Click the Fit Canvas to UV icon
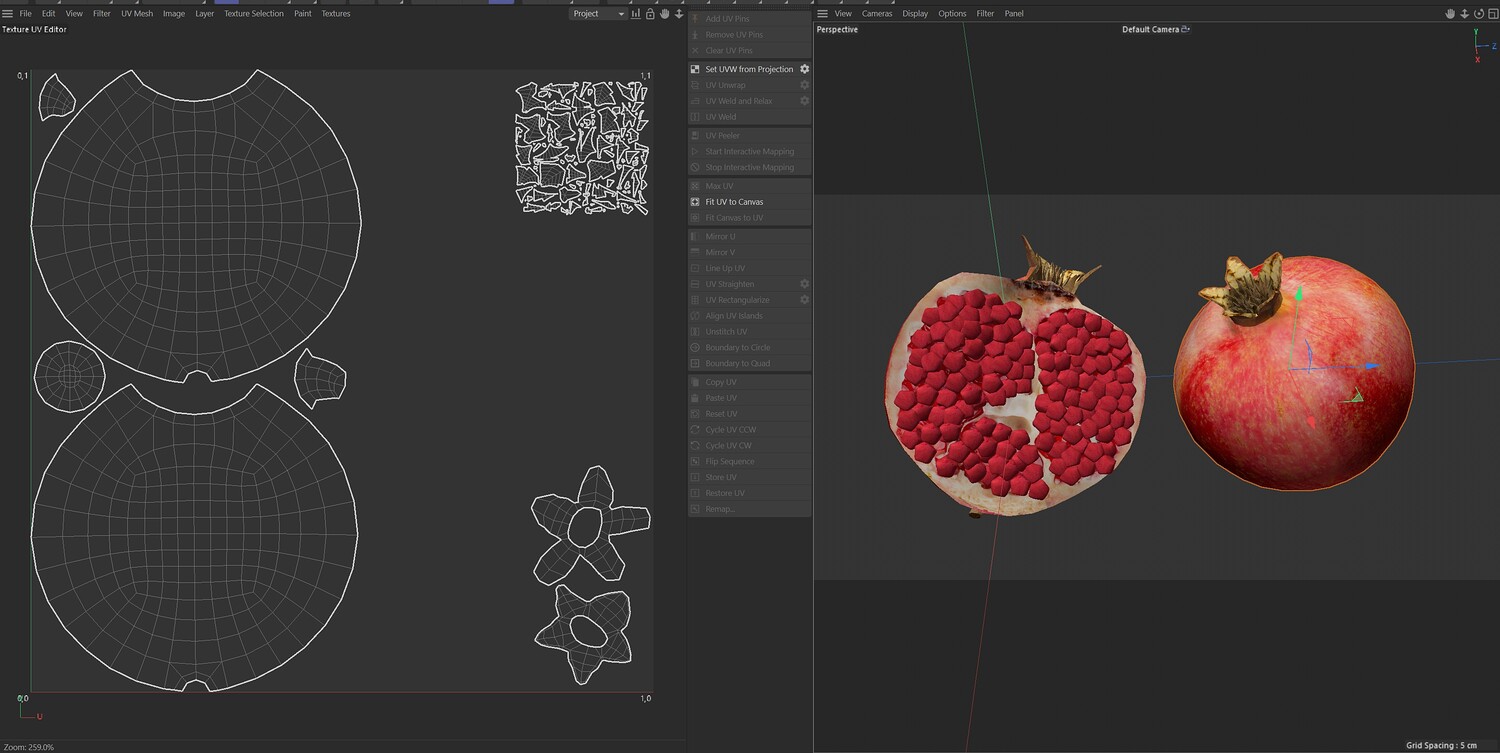The image size is (1500, 753). click(x=696, y=218)
